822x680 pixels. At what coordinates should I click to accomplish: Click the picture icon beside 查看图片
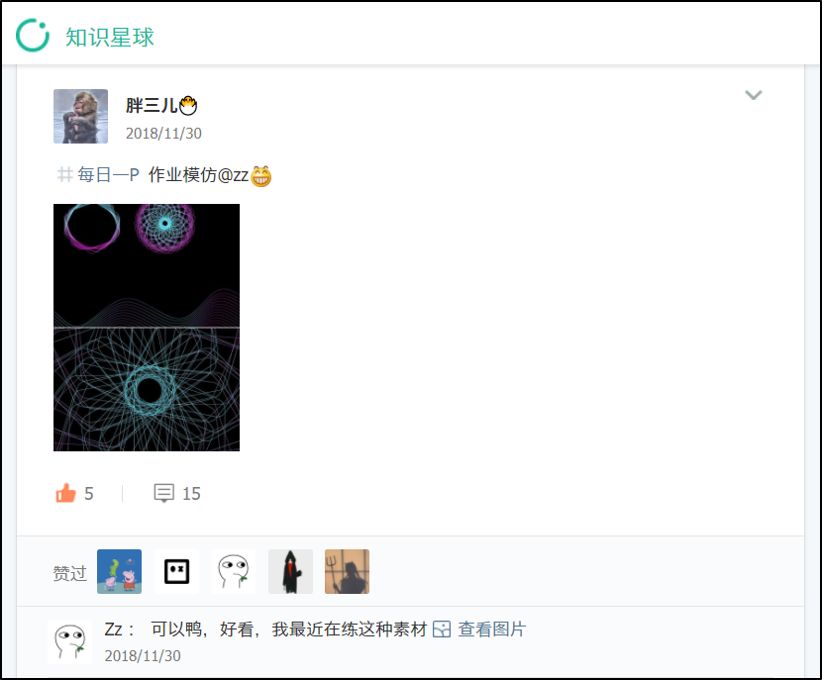click(x=442, y=629)
